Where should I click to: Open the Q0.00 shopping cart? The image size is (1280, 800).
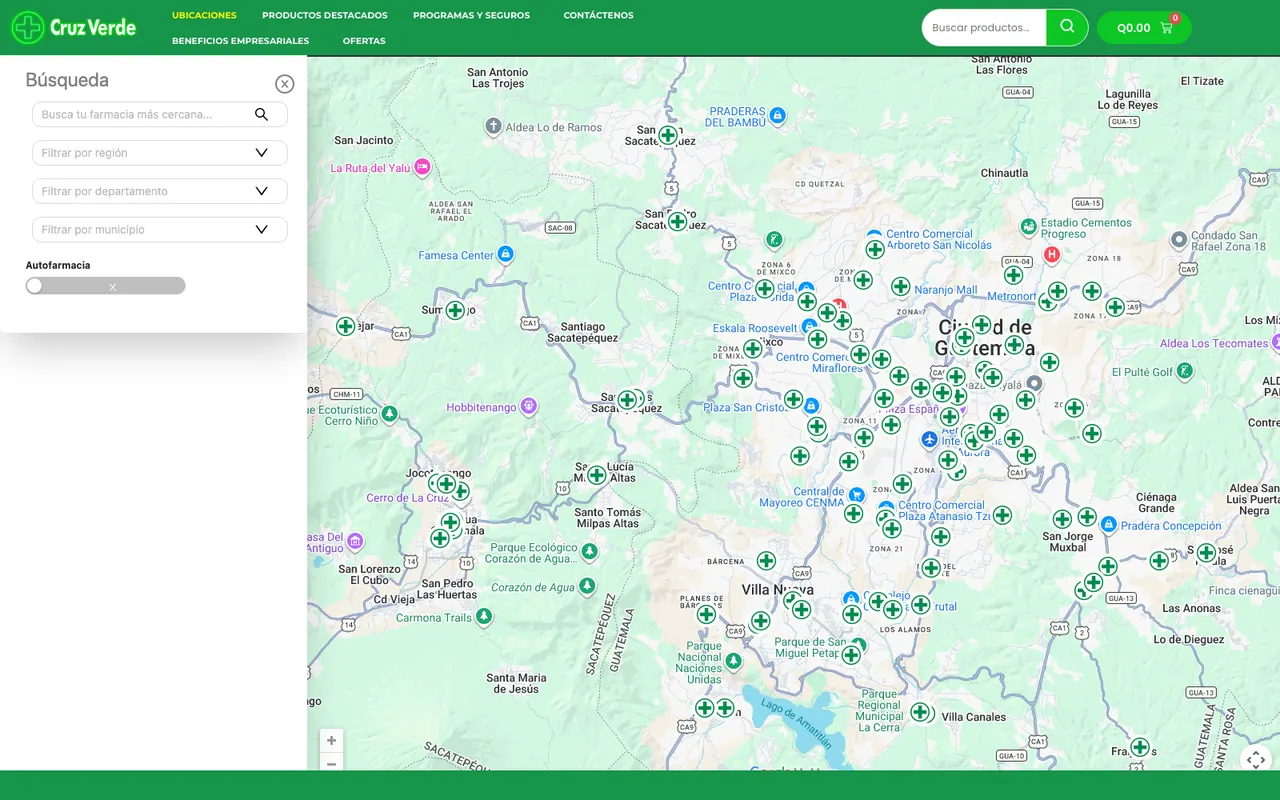click(x=1144, y=28)
